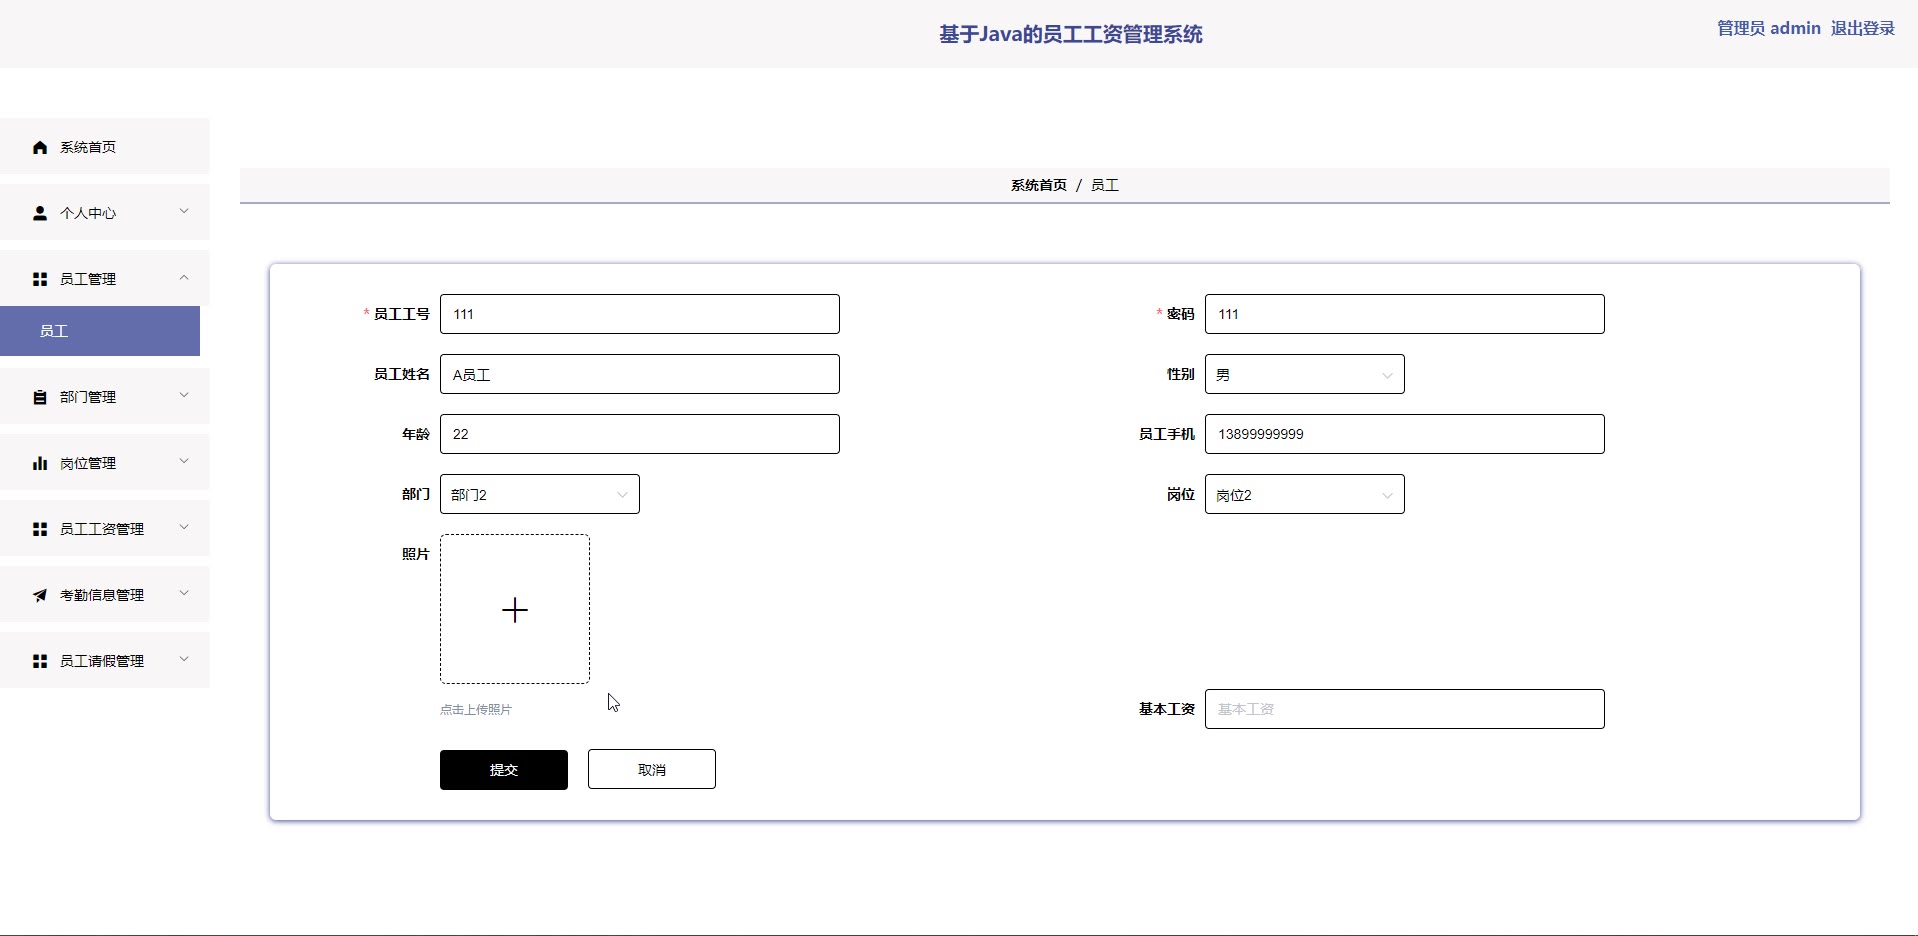The height and width of the screenshot is (936, 1918).
Task: Select the 考勤信息管理 sidebar menu item
Action: pos(105,594)
